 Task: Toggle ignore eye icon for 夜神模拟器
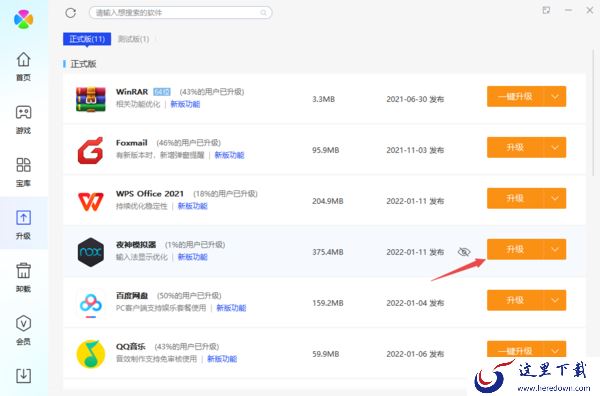[464, 252]
